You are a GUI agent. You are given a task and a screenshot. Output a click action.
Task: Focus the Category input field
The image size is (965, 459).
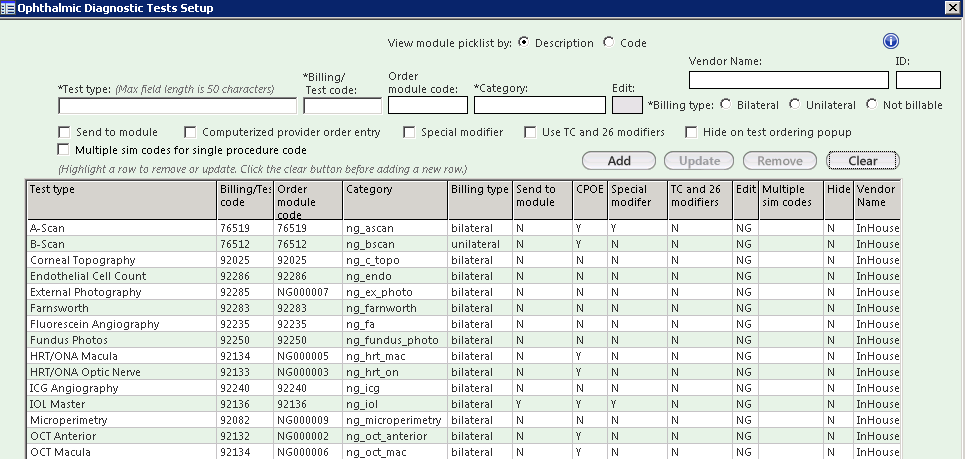(x=540, y=105)
